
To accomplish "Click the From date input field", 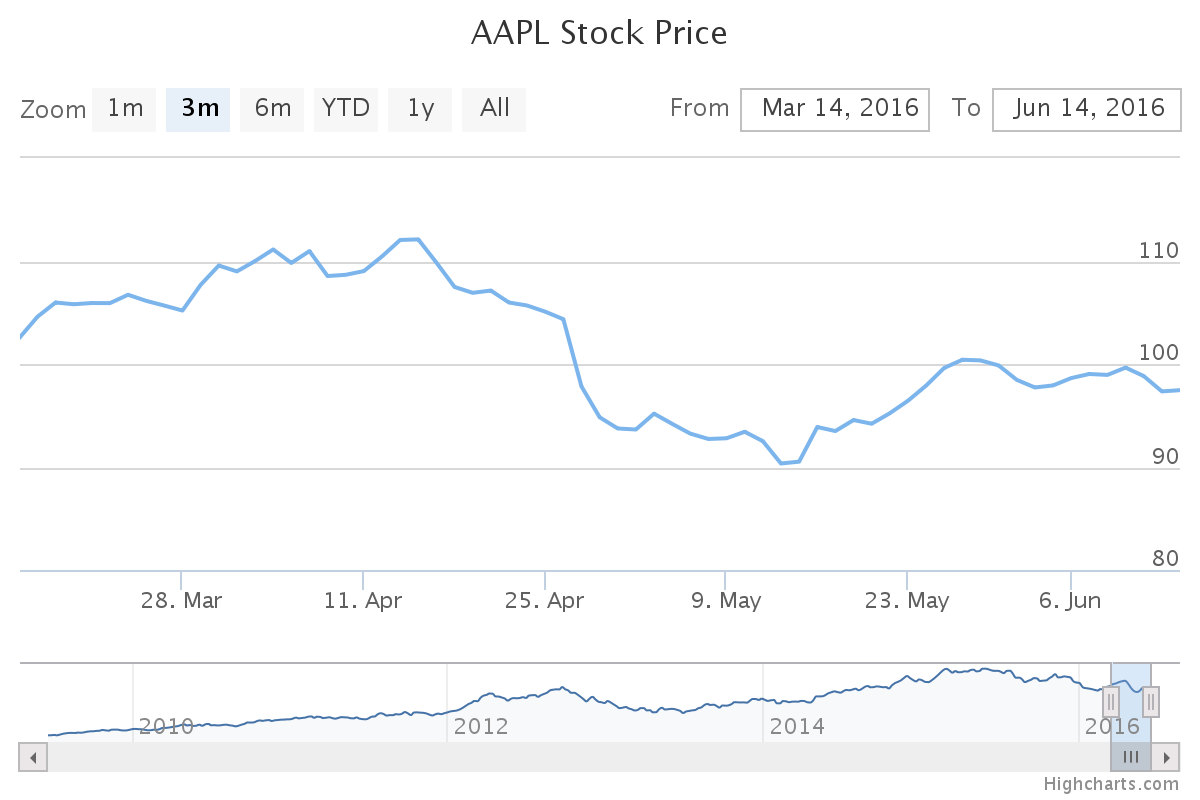I will click(835, 109).
